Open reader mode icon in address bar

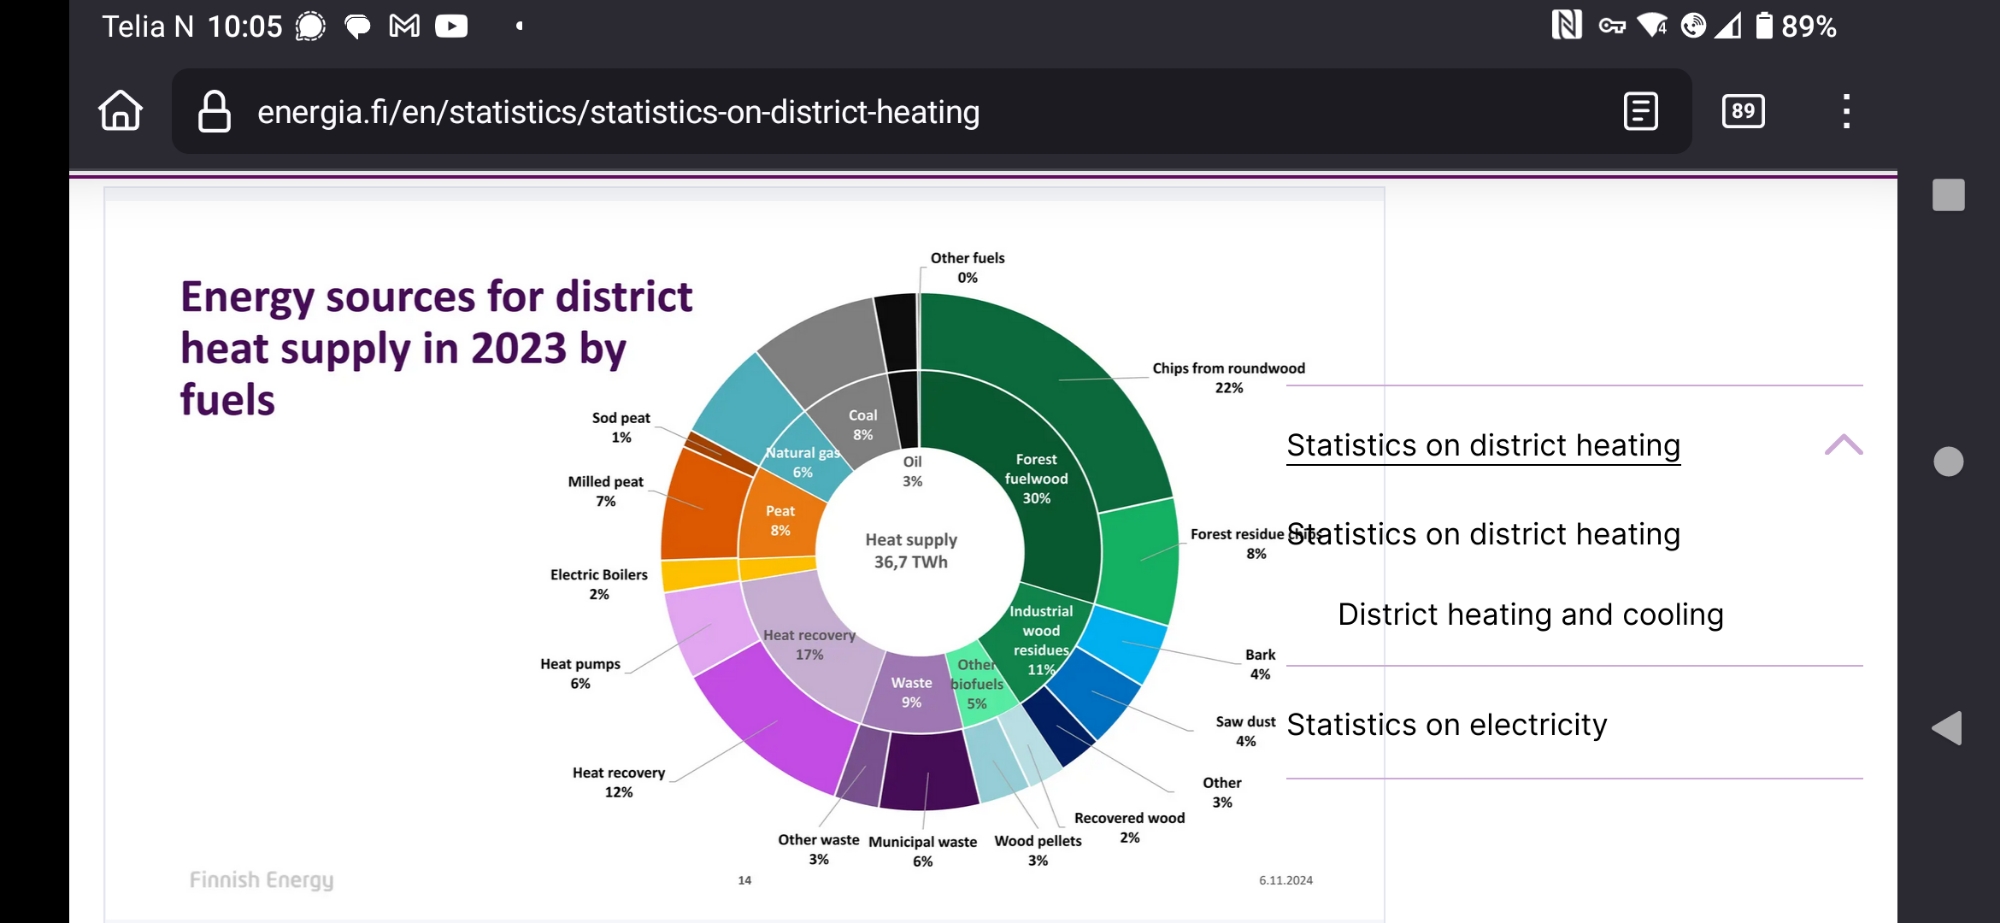[1640, 111]
